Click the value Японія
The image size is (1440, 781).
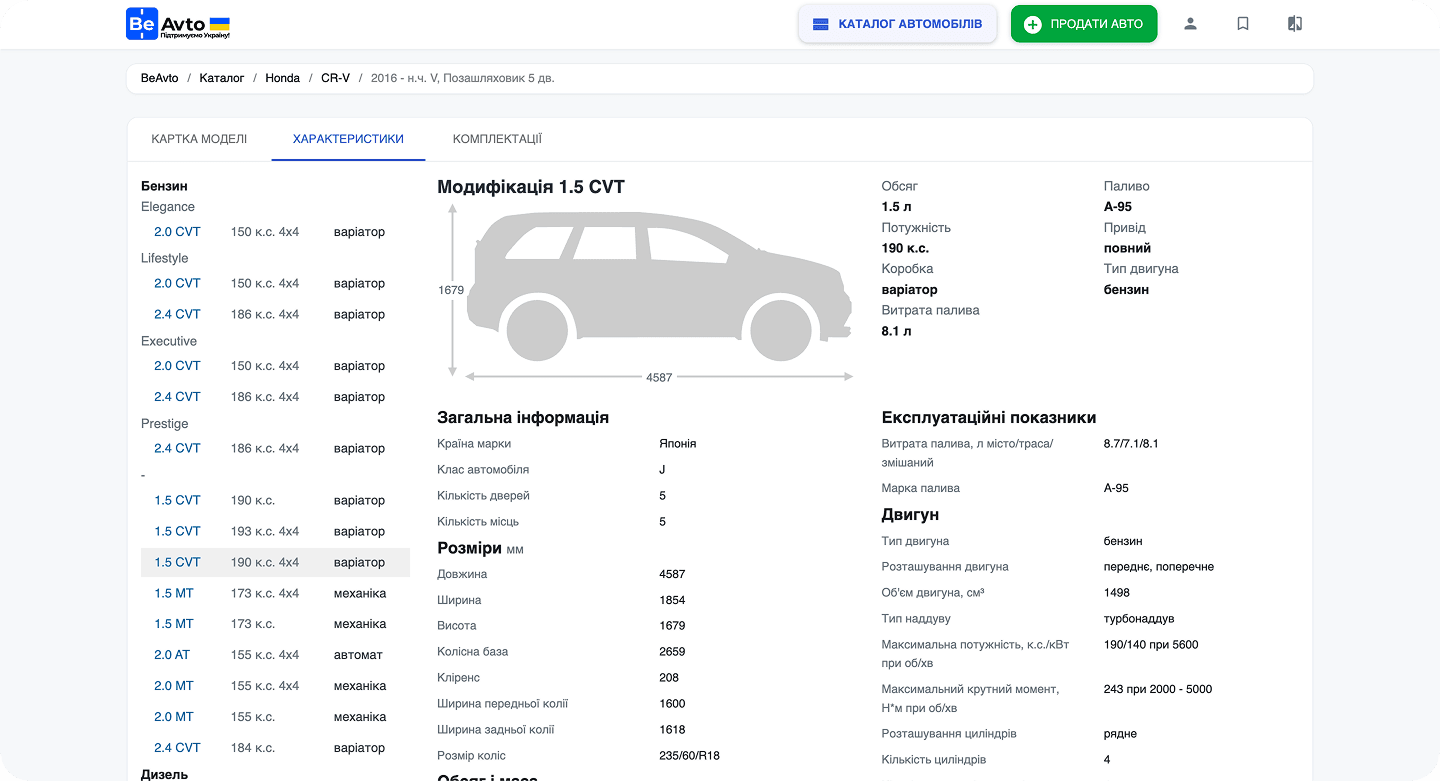[678, 444]
